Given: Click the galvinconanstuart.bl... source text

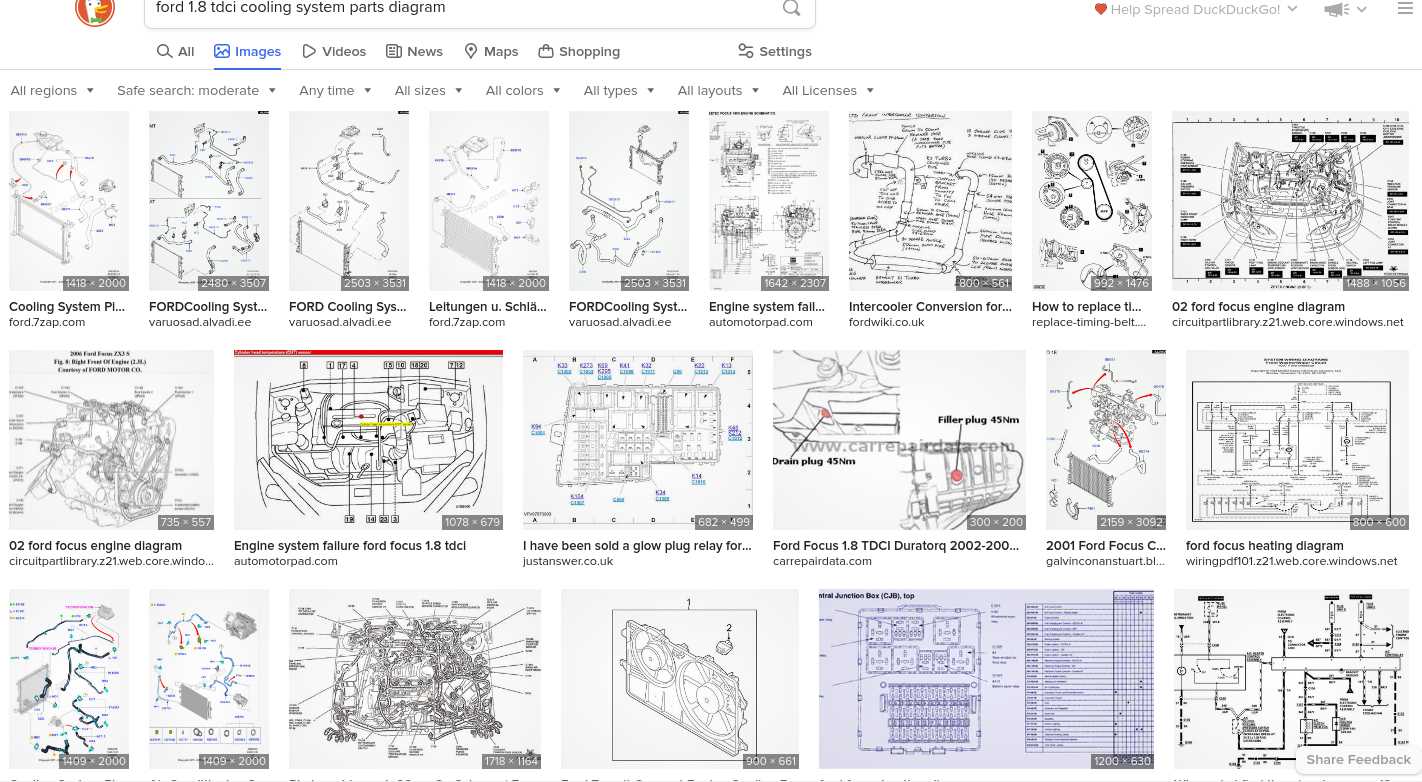Looking at the screenshot, I should point(1105,561).
